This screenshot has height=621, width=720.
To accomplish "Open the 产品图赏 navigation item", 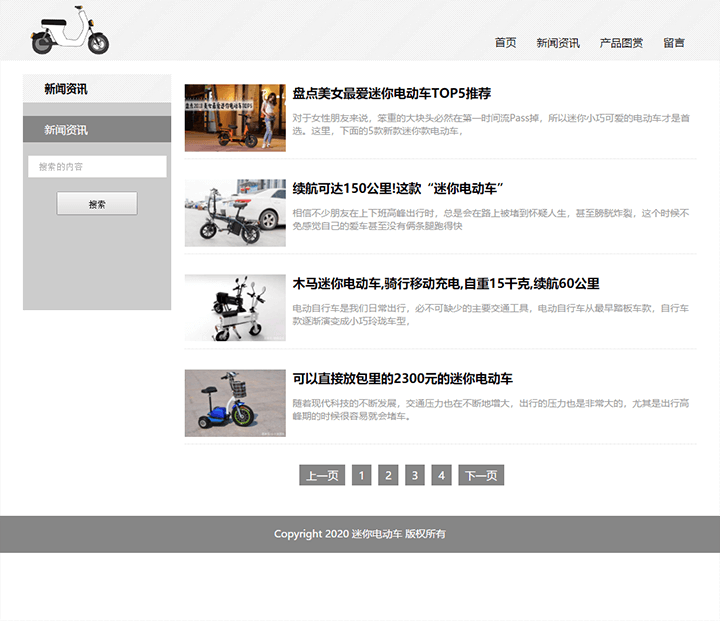I will coord(621,43).
